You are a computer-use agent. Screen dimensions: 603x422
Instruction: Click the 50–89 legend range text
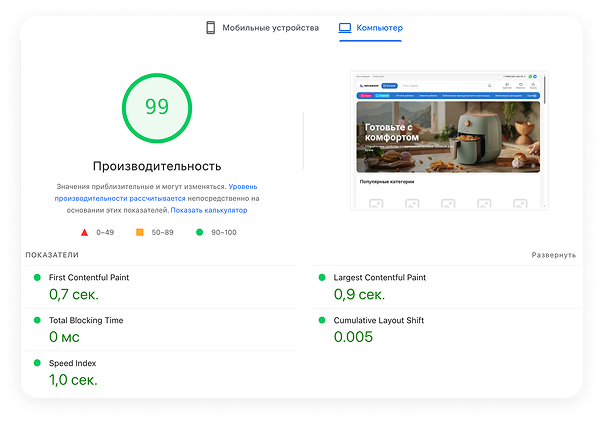pyautogui.click(x=162, y=232)
